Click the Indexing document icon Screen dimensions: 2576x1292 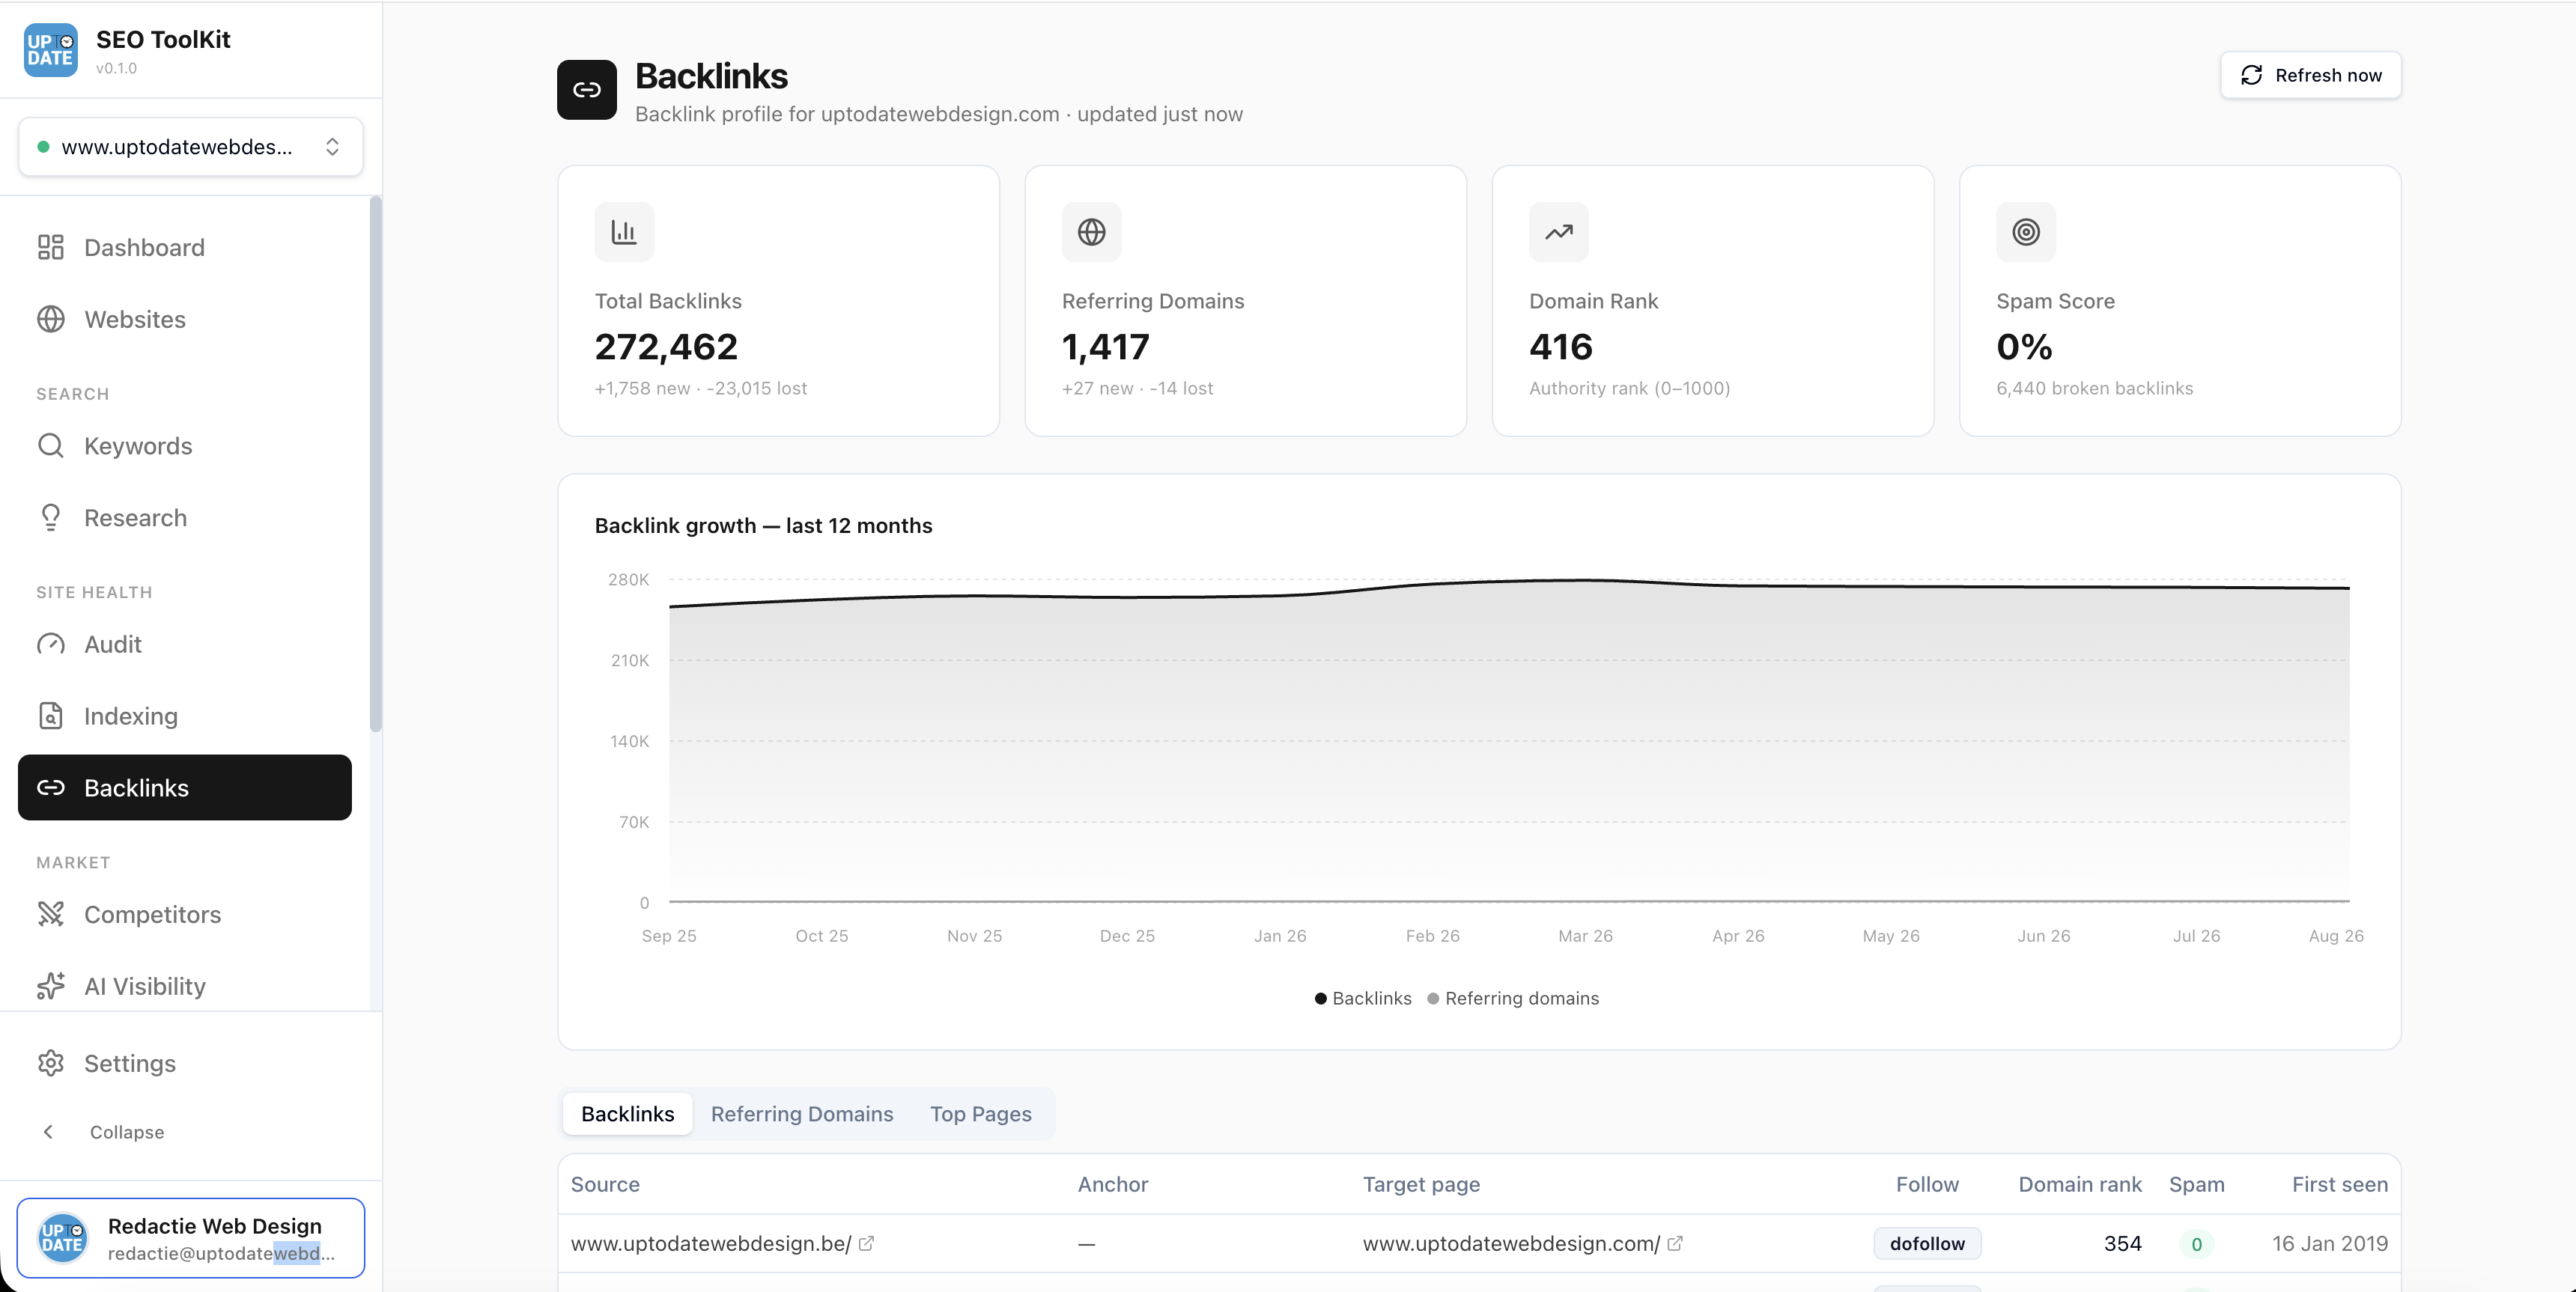[x=50, y=716]
